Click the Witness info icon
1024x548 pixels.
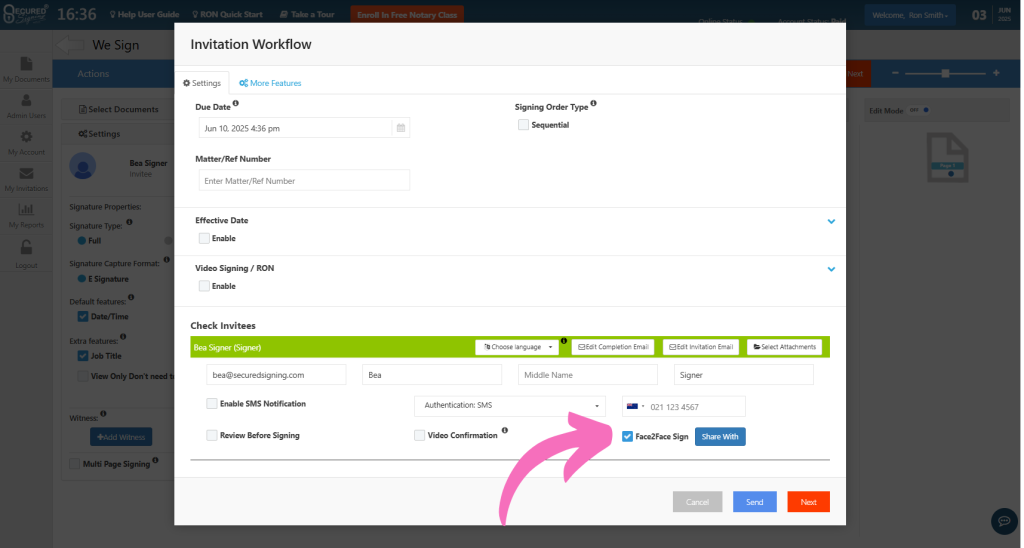pos(103,413)
